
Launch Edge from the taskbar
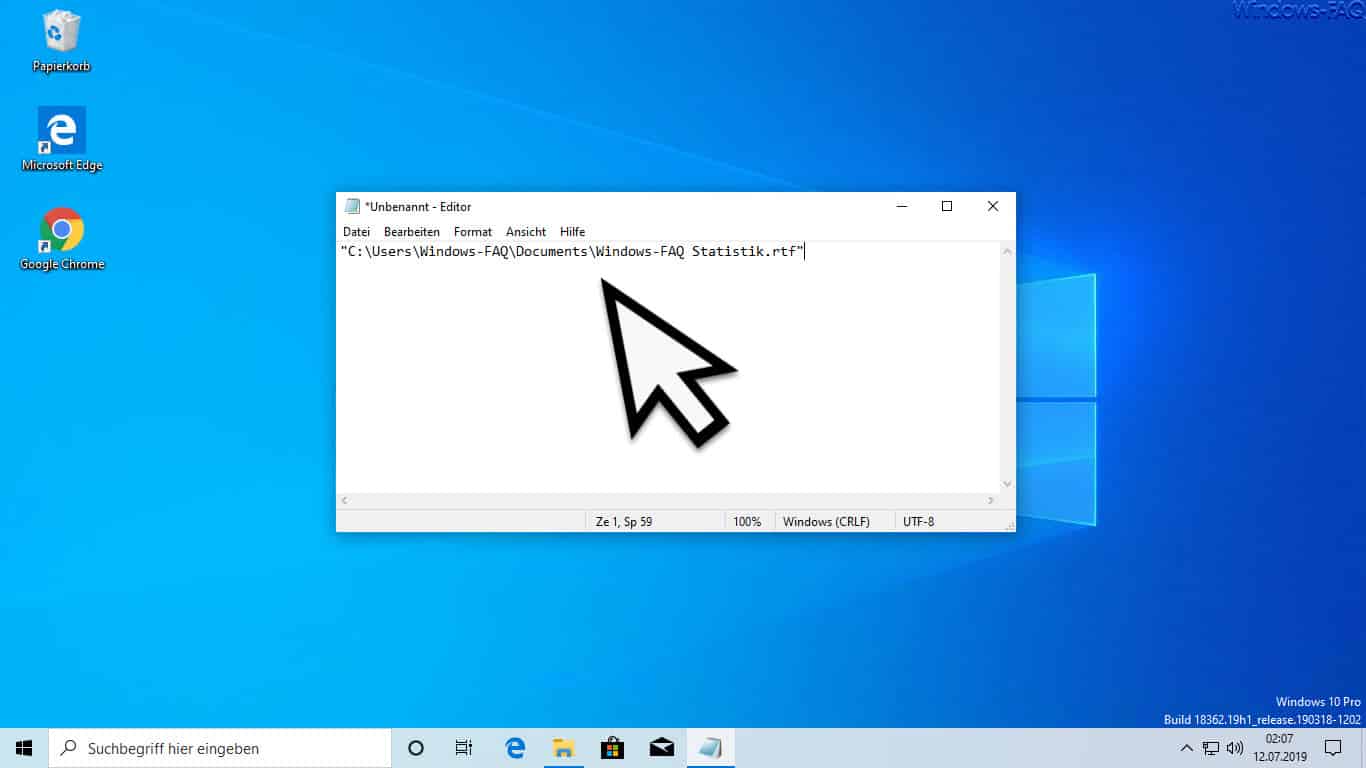click(x=515, y=748)
